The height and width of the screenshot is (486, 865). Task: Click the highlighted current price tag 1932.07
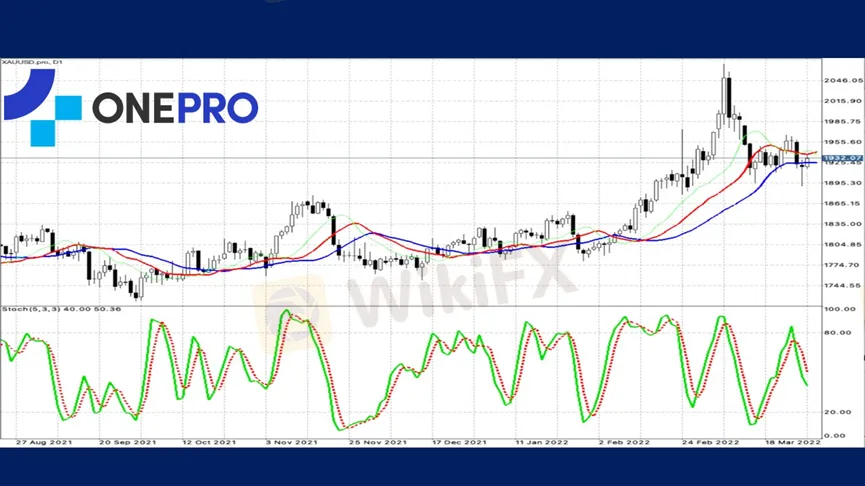tap(842, 158)
